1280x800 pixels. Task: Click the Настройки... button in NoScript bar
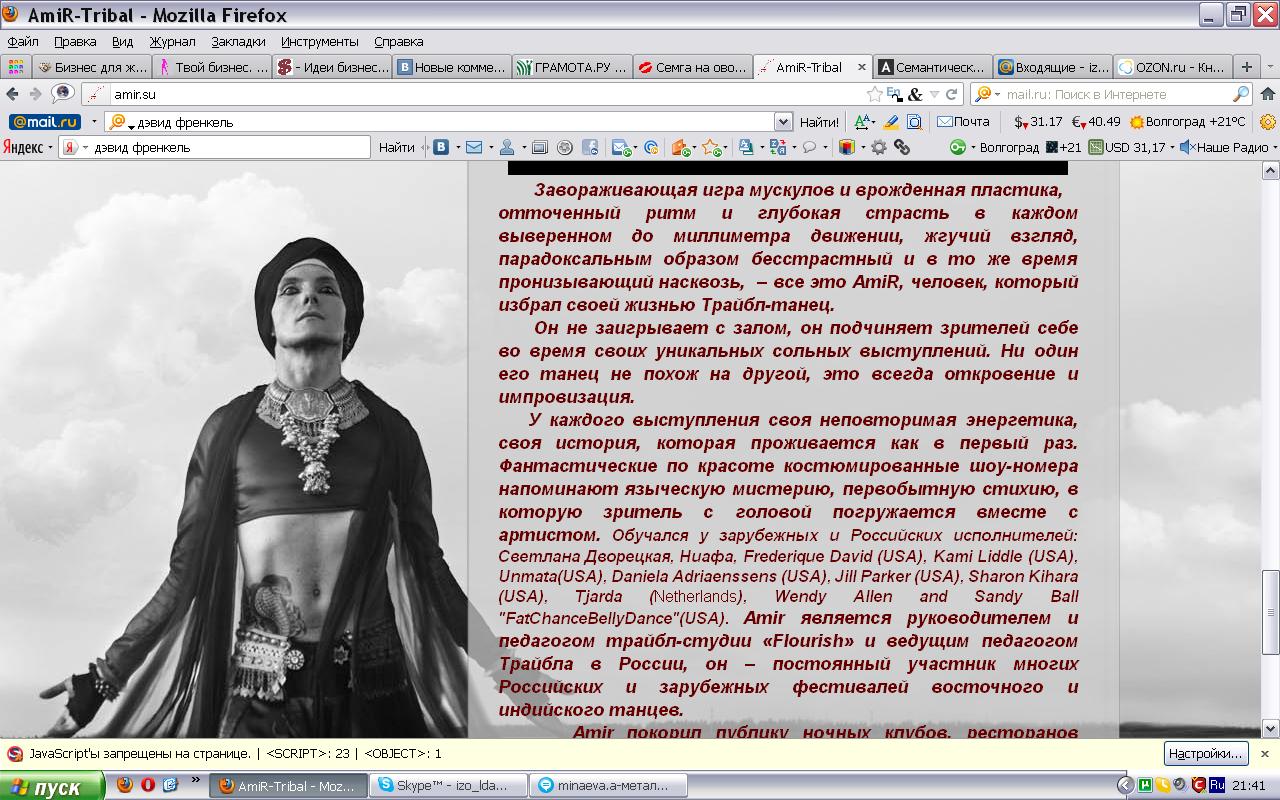pos(1207,753)
